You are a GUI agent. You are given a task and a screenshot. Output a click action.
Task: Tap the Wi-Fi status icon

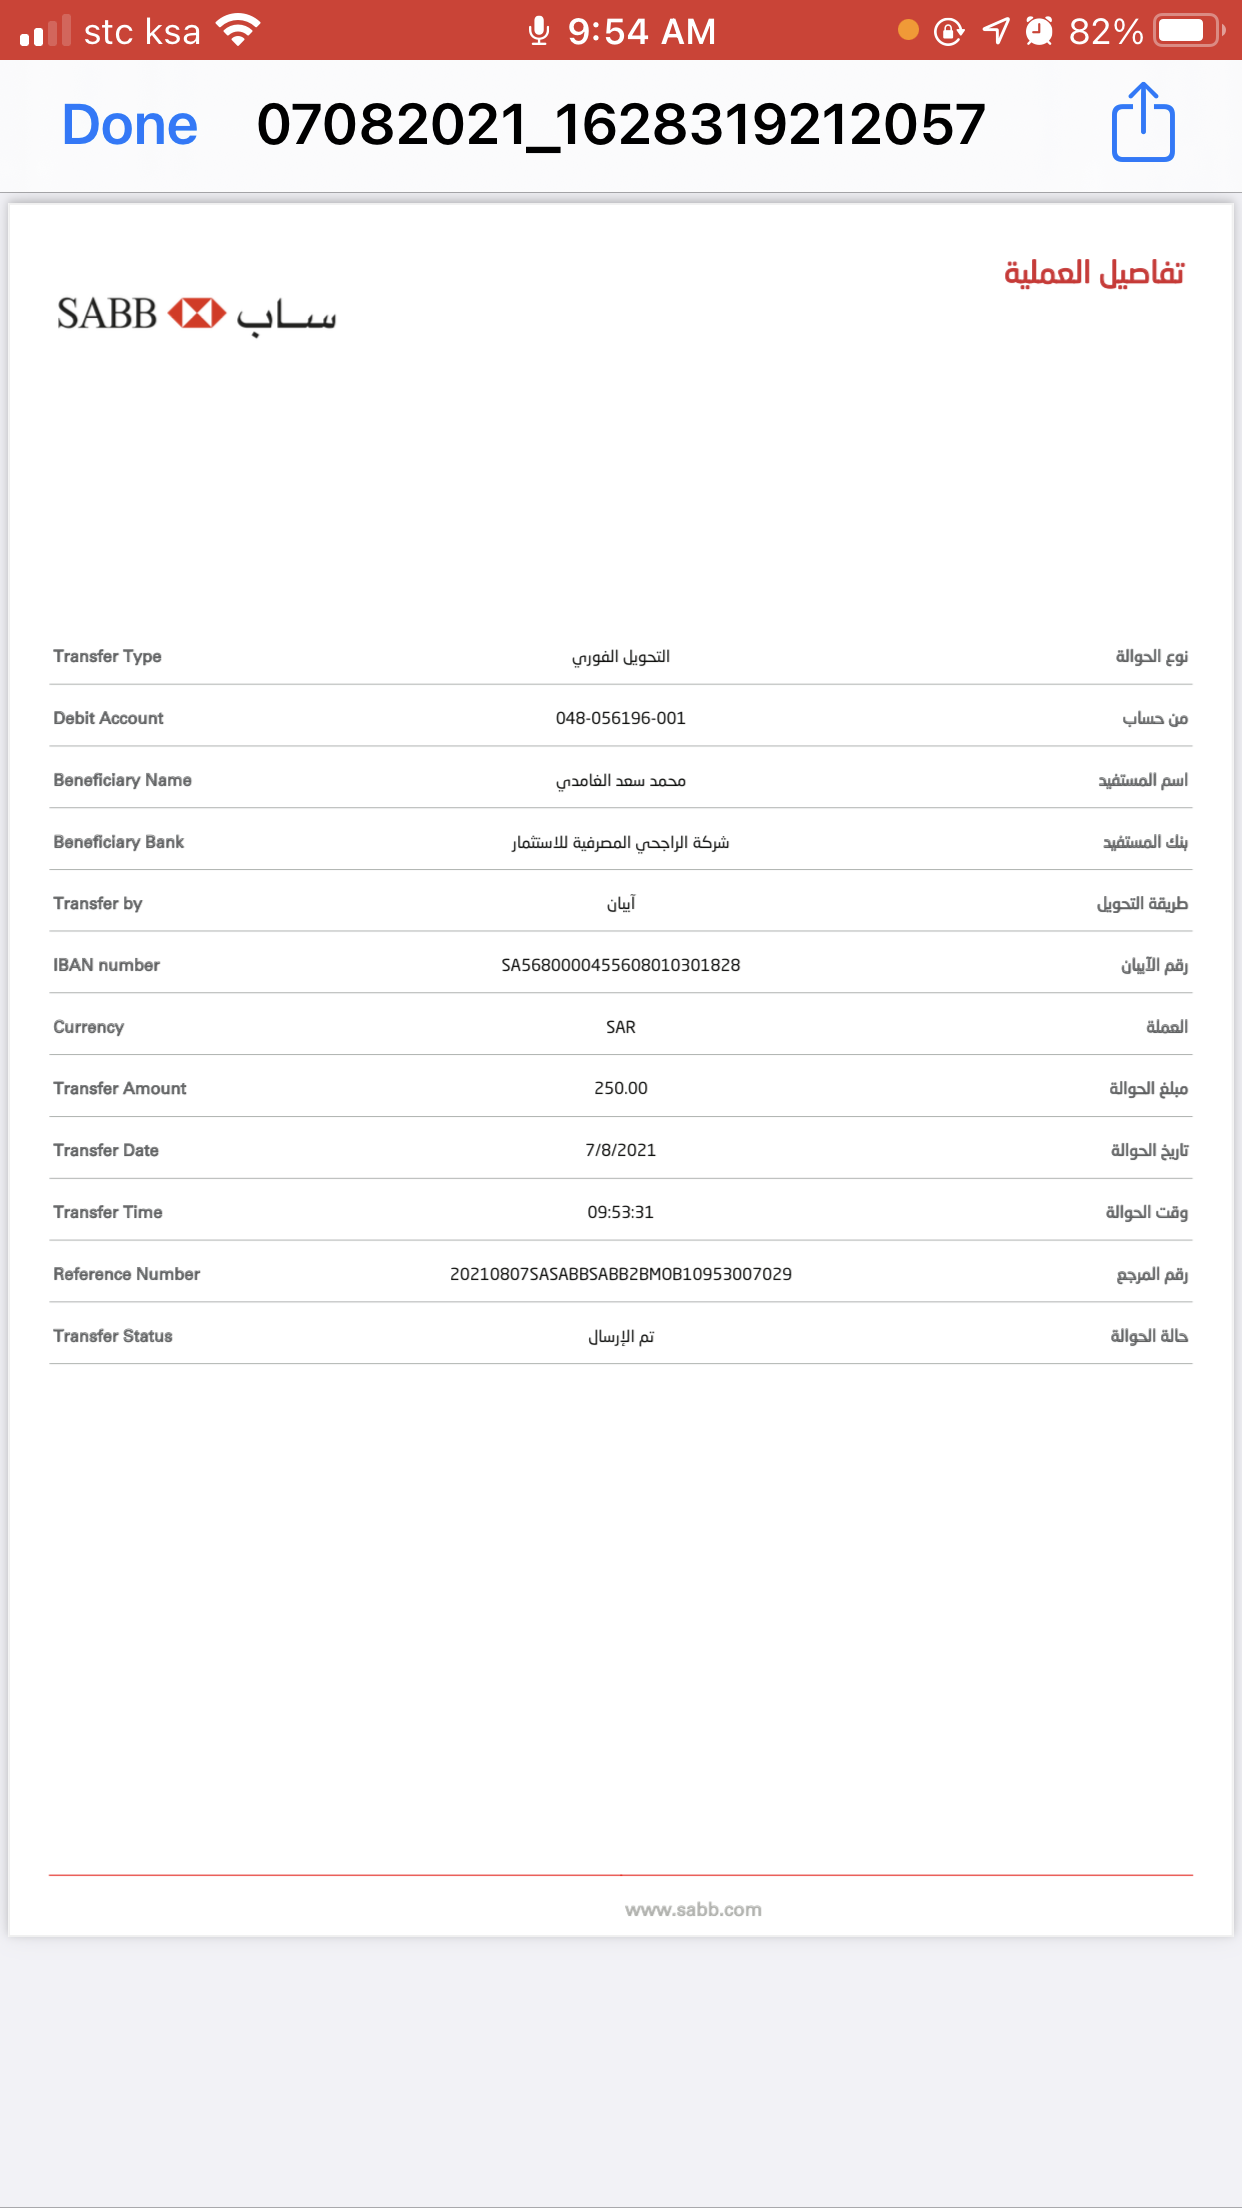pos(238,30)
